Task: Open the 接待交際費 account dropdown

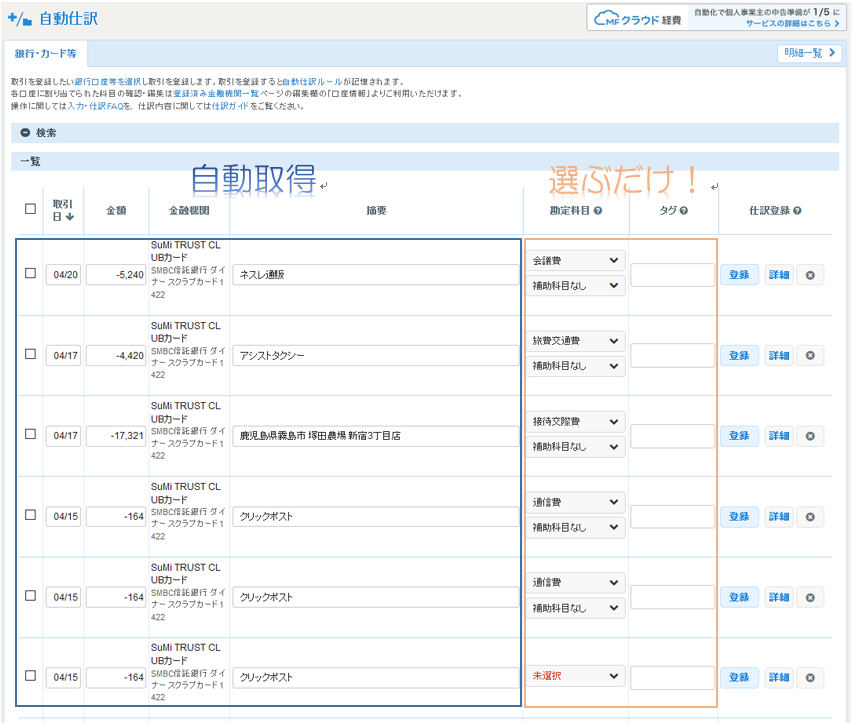Action: click(x=575, y=422)
